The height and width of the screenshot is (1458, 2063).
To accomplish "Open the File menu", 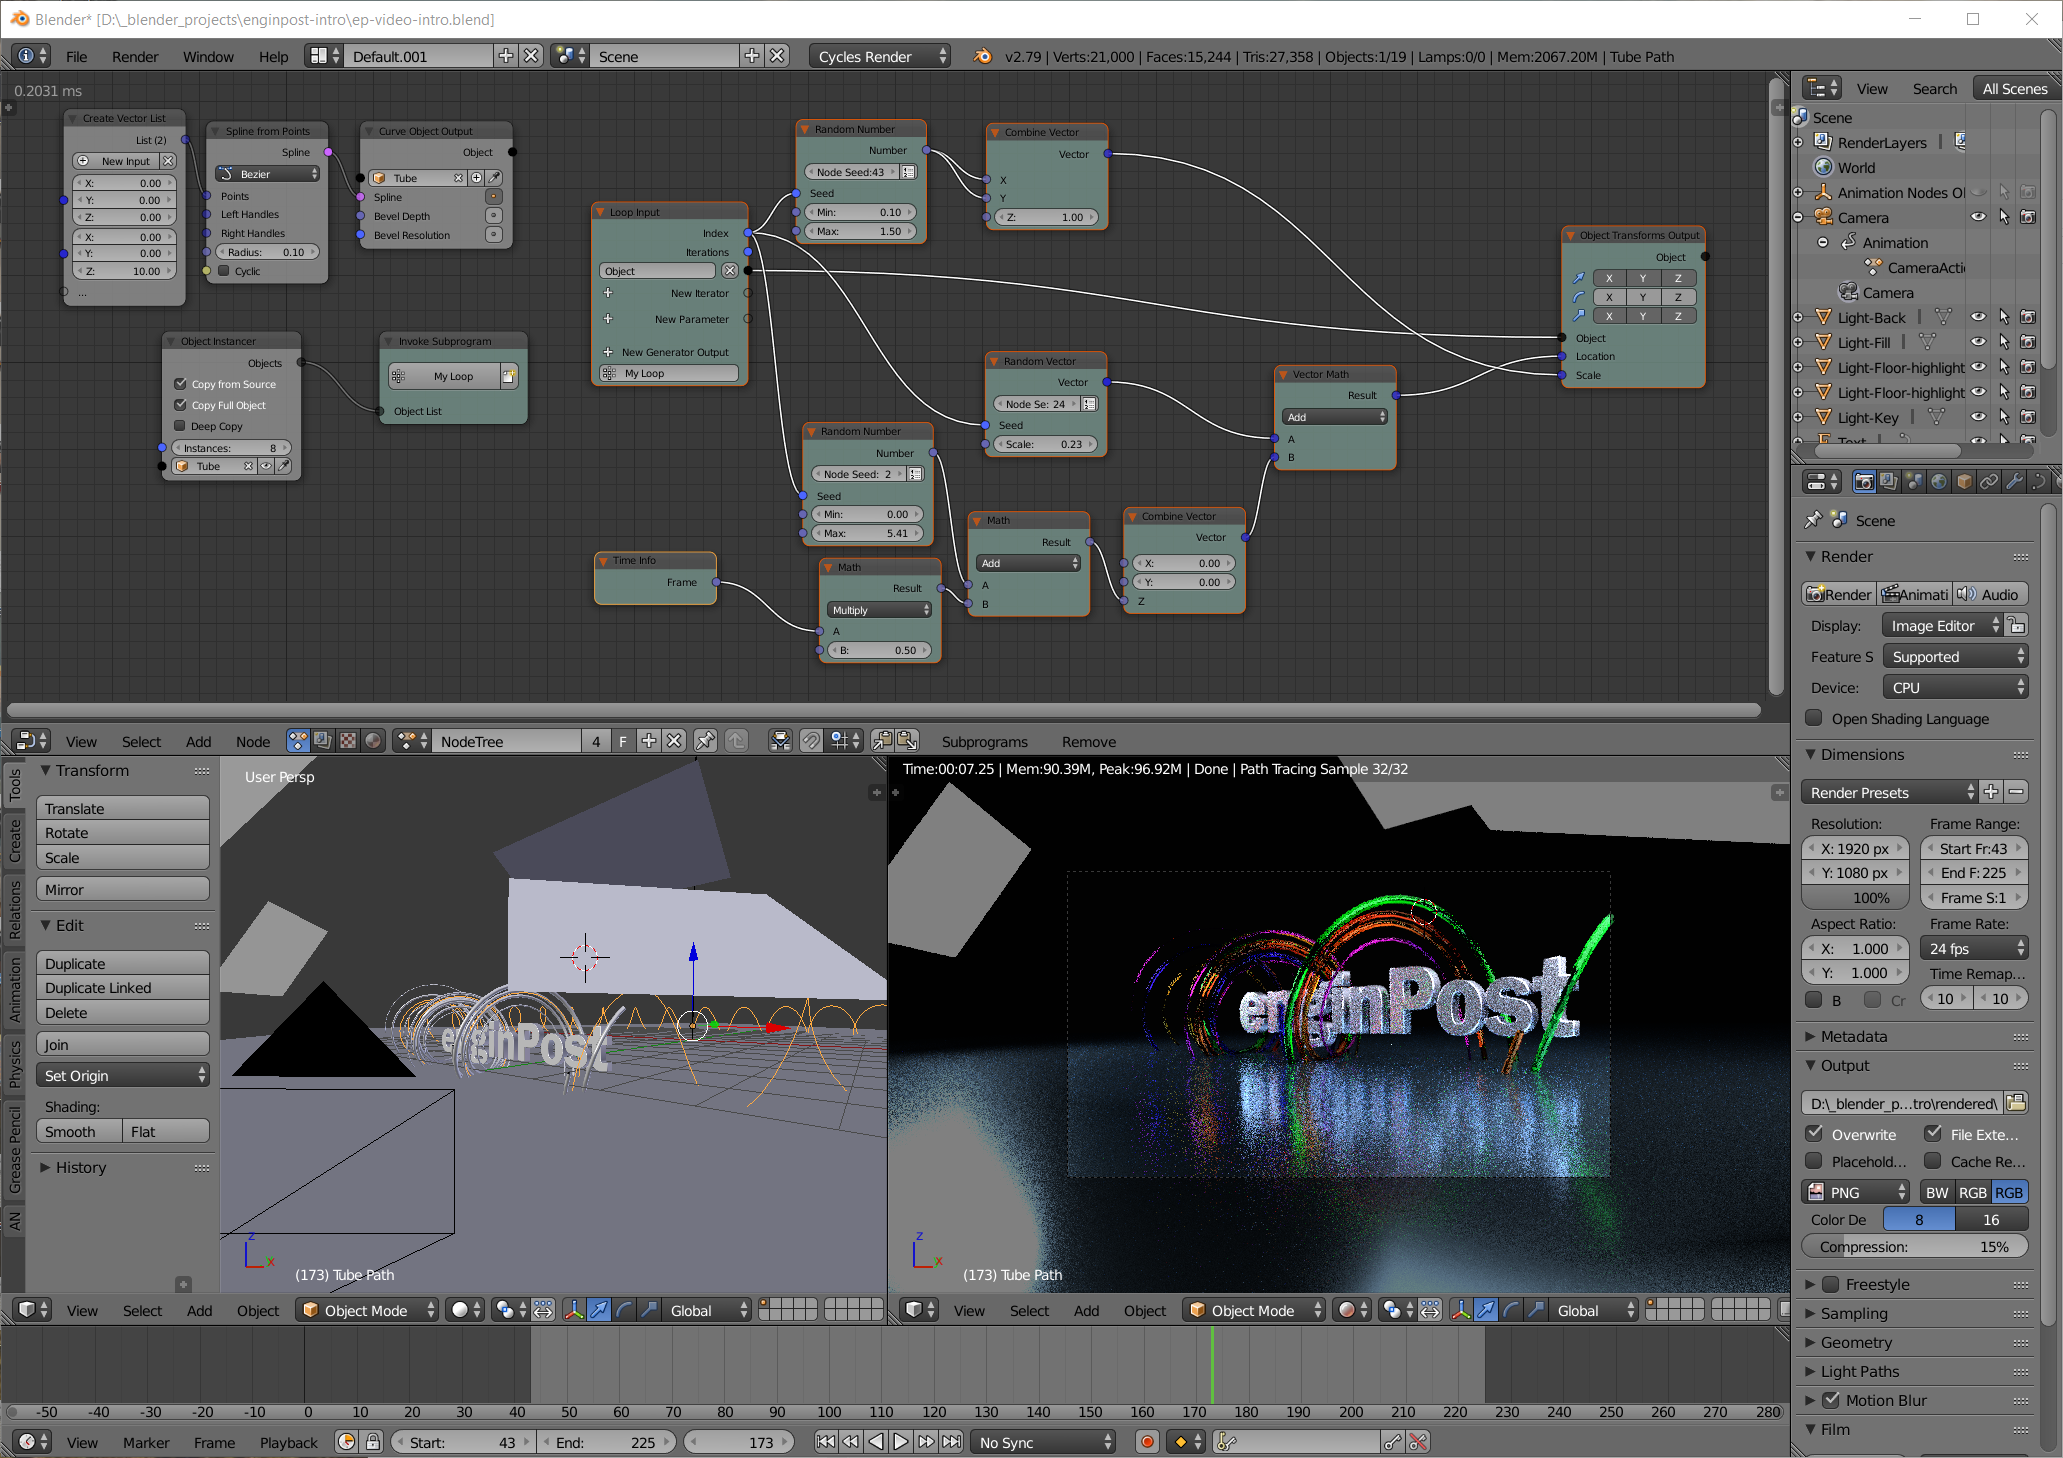I will pyautogui.click(x=77, y=56).
